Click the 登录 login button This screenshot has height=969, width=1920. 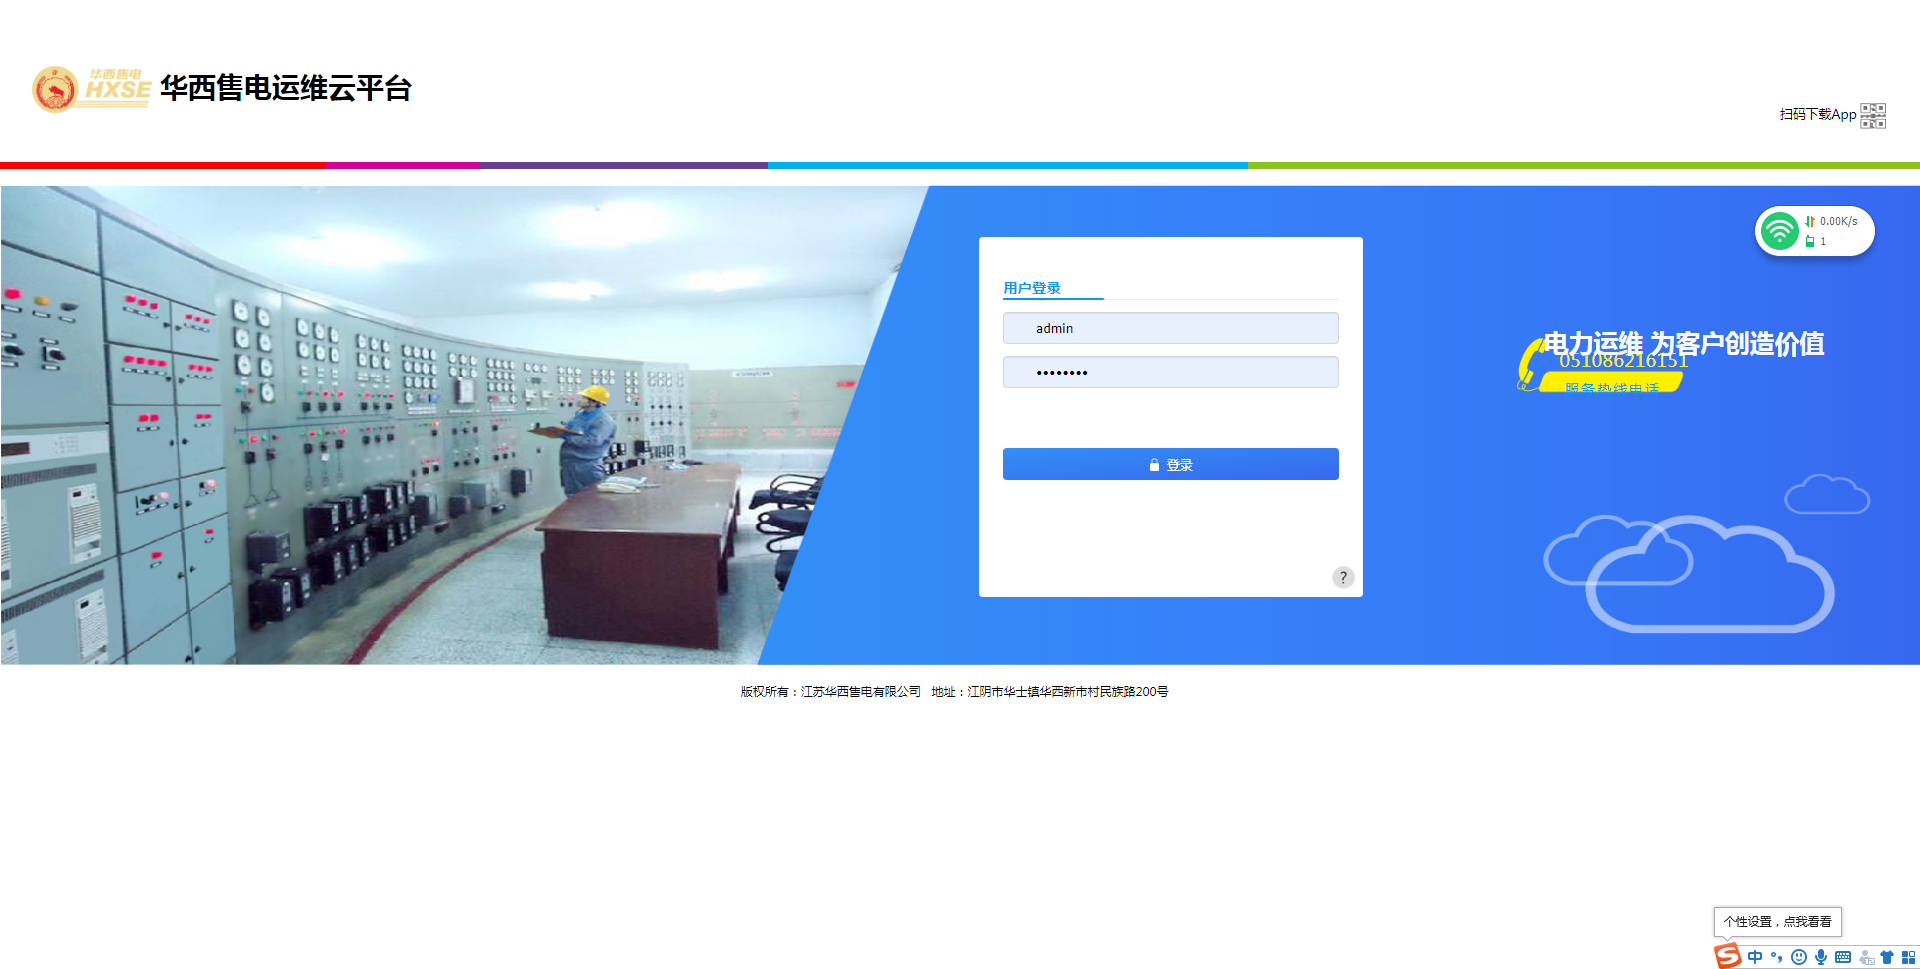point(1170,464)
